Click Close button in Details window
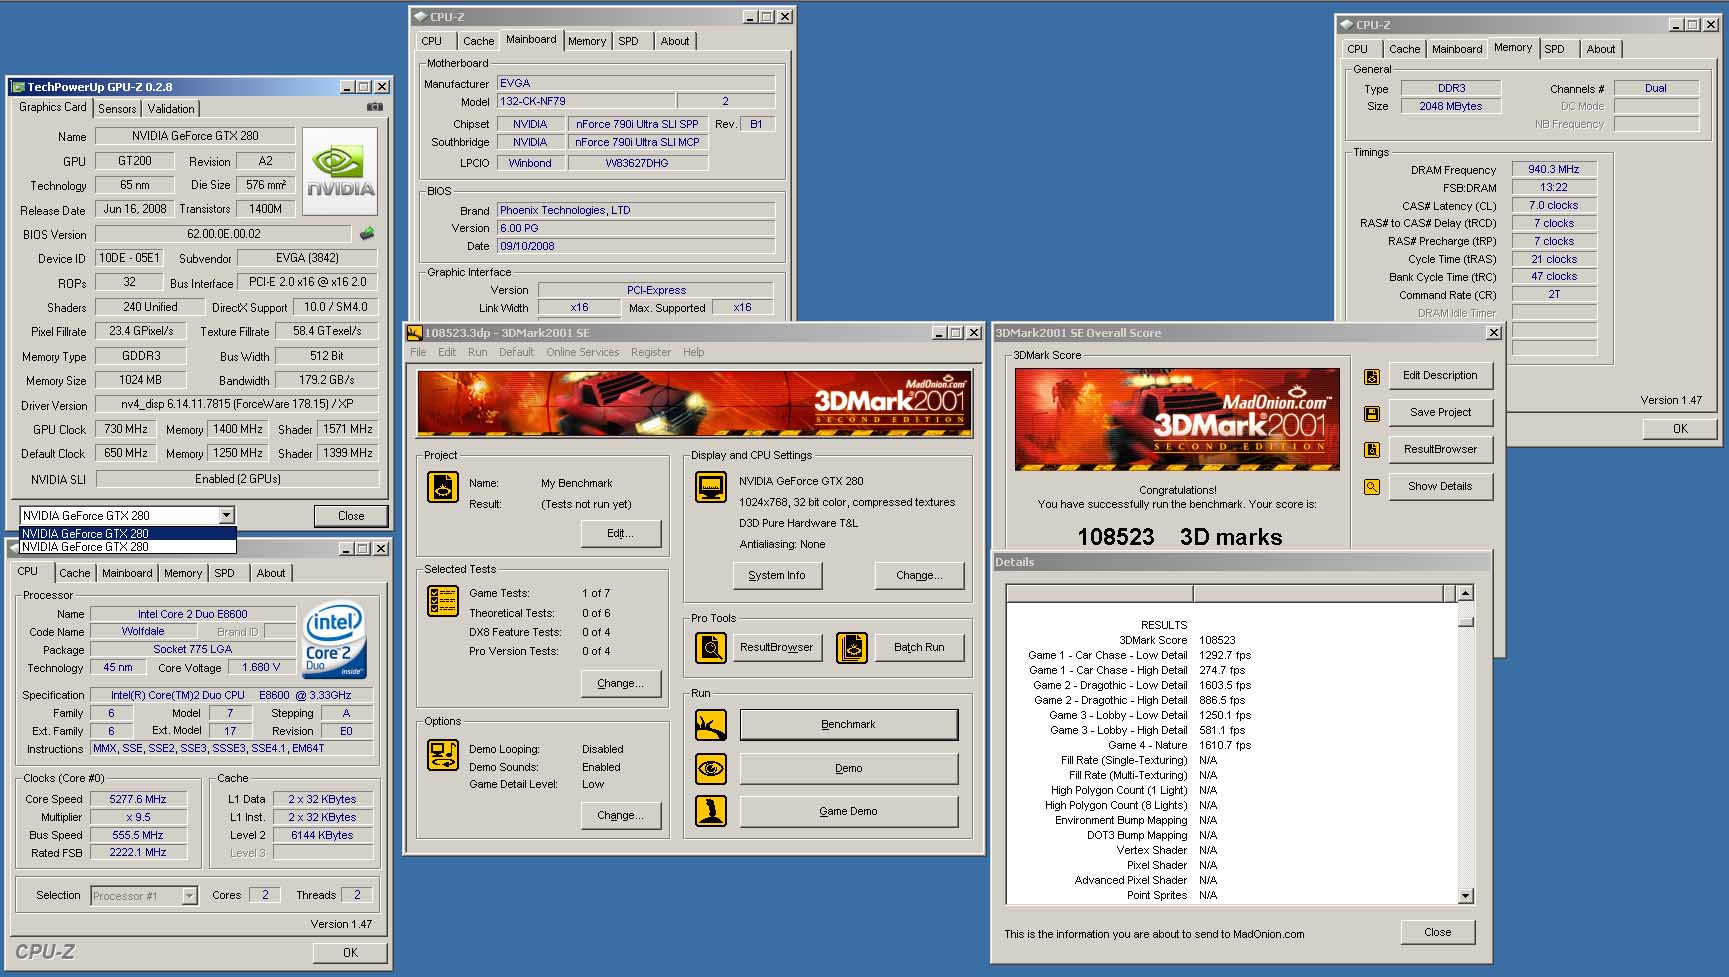The height and width of the screenshot is (977, 1729). click(x=1437, y=932)
